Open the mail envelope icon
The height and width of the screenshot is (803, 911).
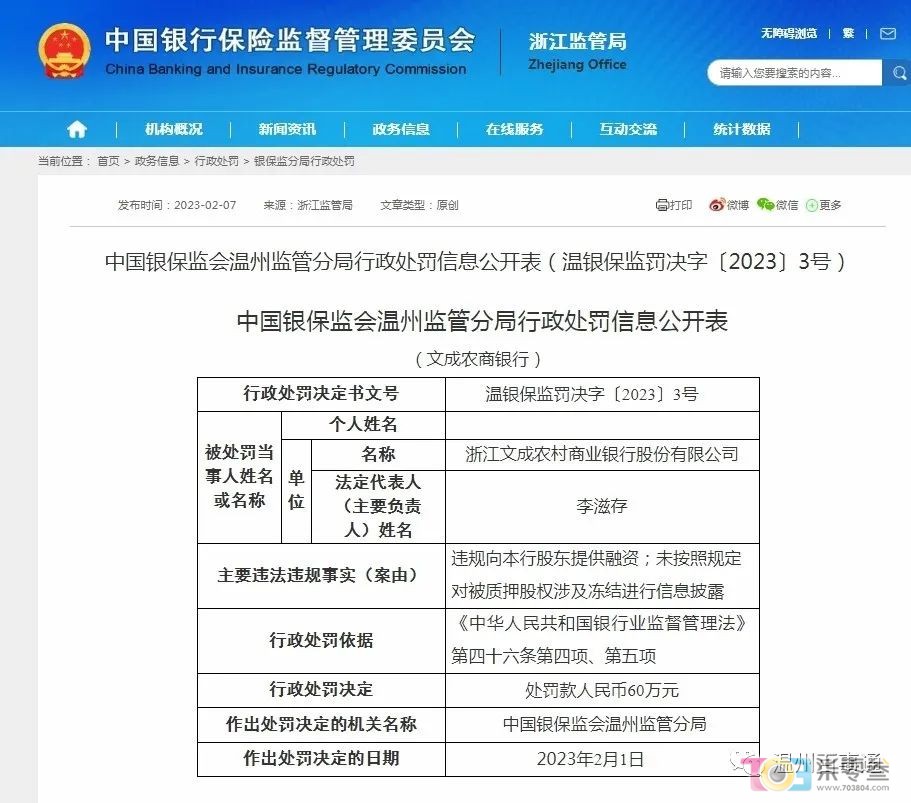pos(888,34)
